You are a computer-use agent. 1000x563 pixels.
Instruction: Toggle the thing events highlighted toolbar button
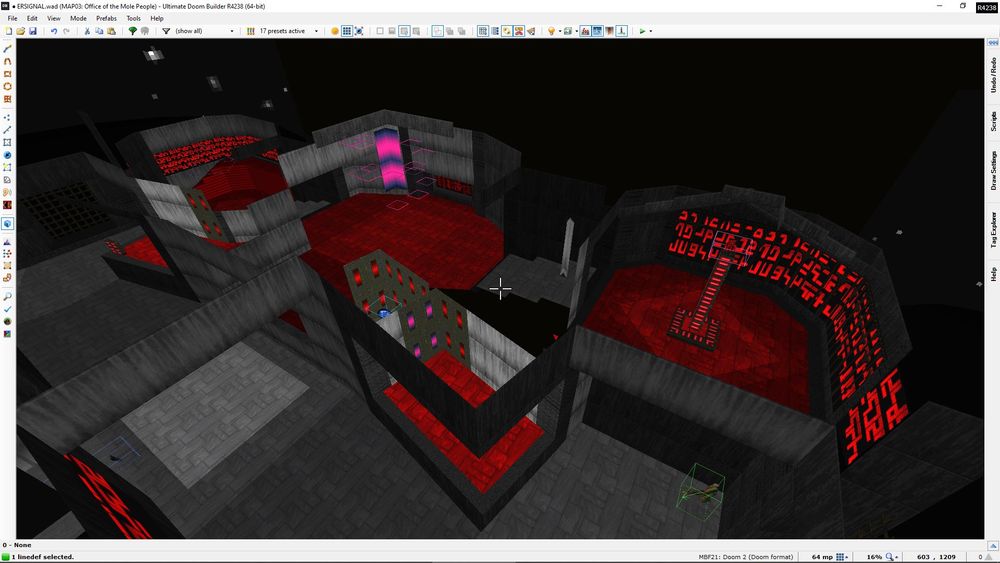pyautogui.click(x=506, y=31)
